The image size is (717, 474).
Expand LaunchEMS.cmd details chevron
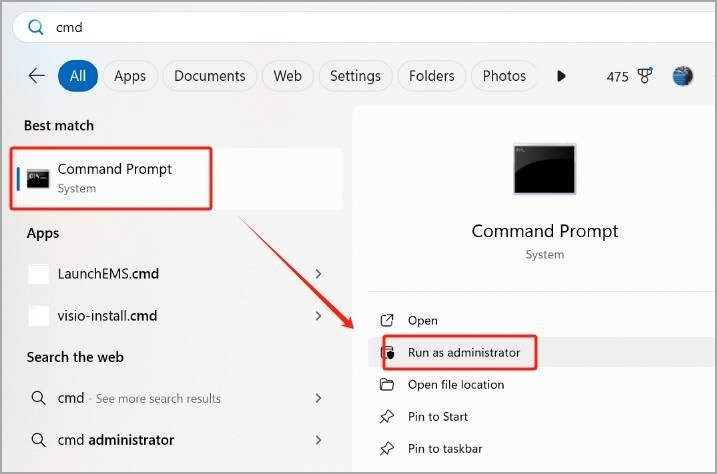[x=318, y=274]
